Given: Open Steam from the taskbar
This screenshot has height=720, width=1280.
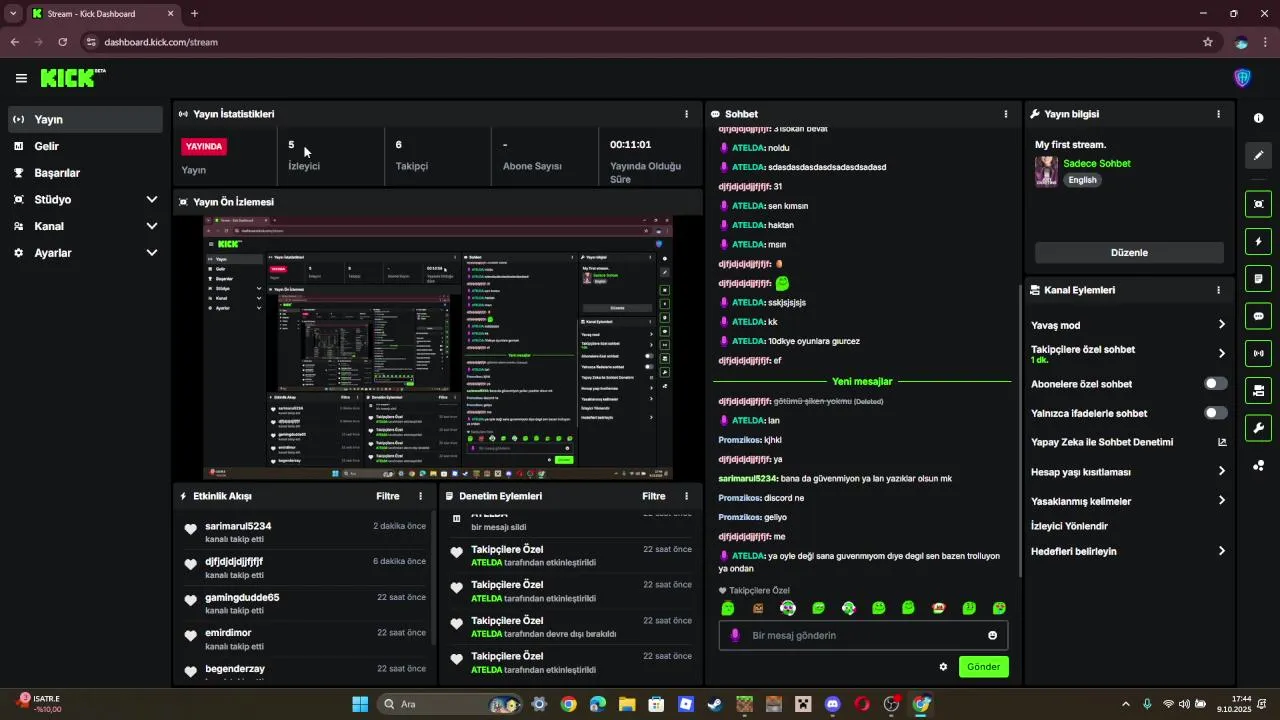Looking at the screenshot, I should click(714, 704).
